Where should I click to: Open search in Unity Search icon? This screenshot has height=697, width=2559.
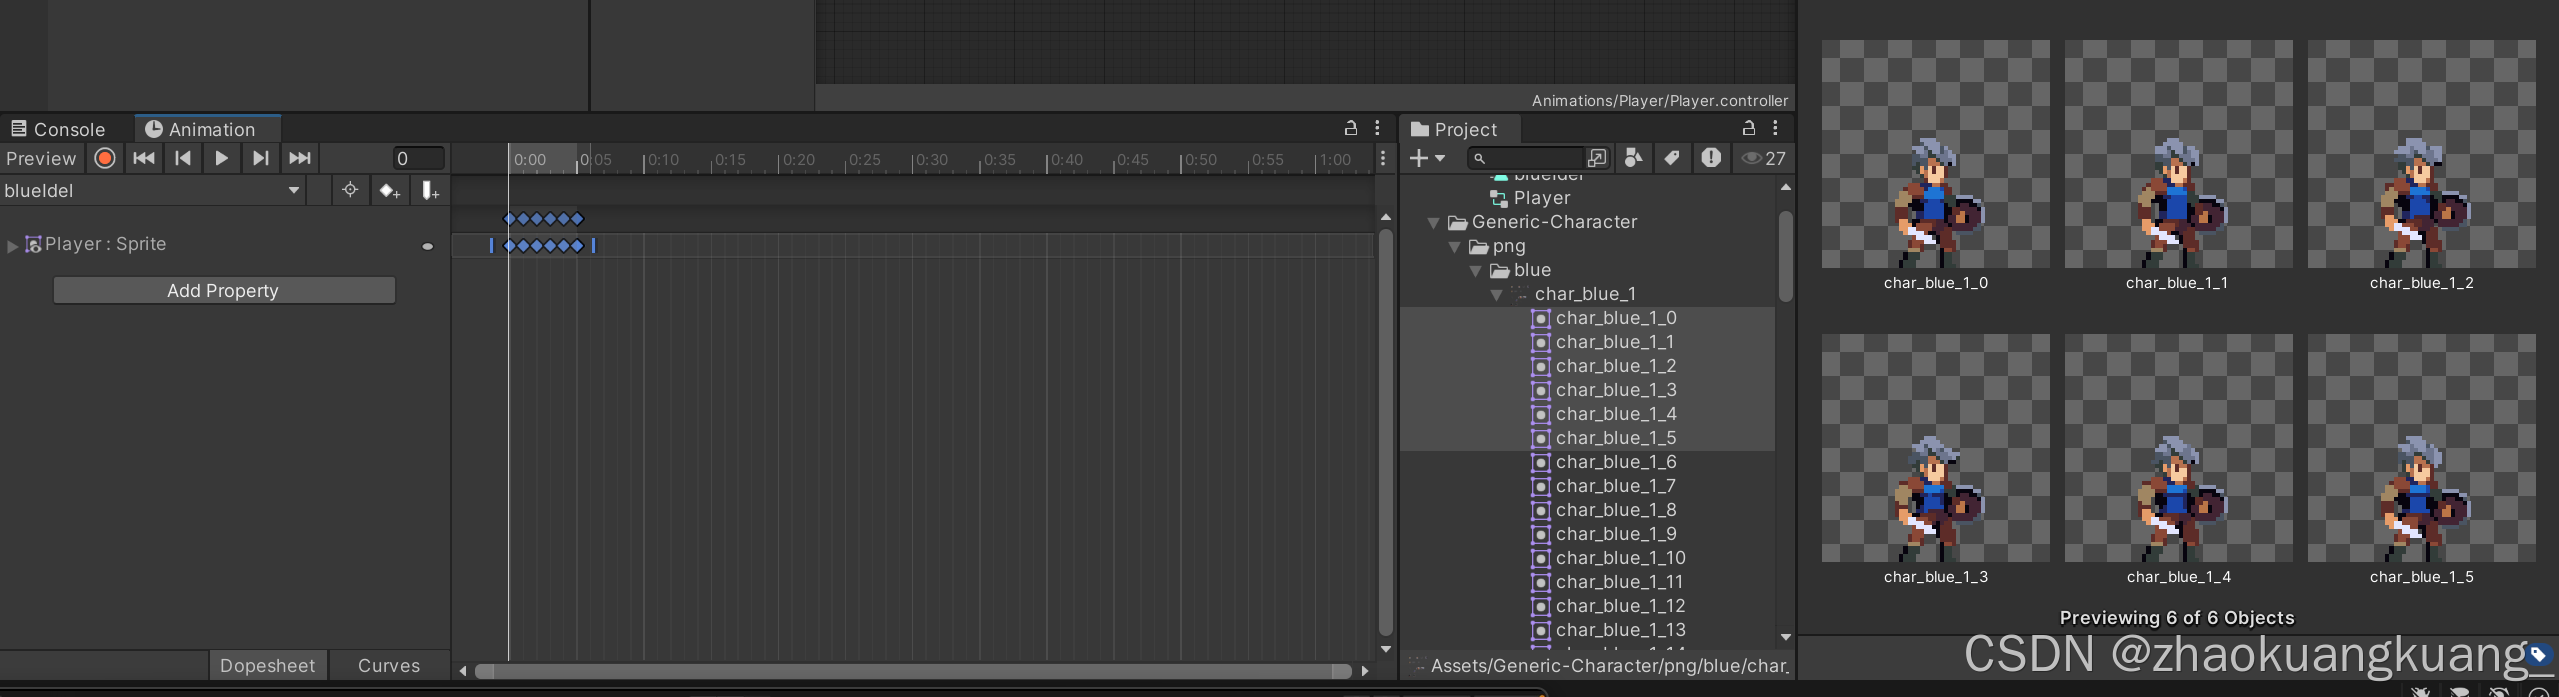(x=1597, y=158)
